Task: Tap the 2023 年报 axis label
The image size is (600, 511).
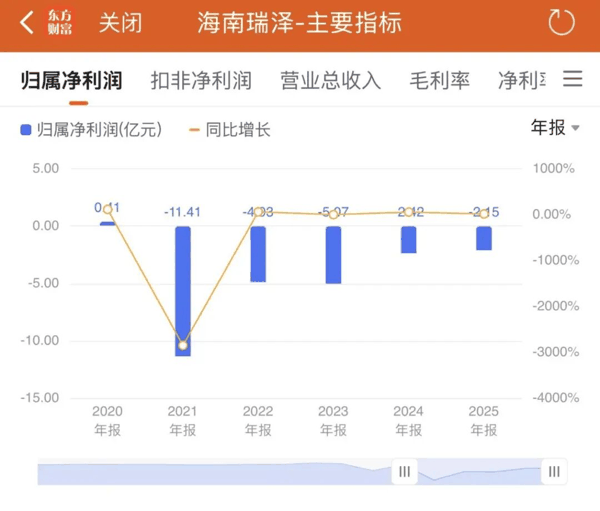Action: click(333, 421)
